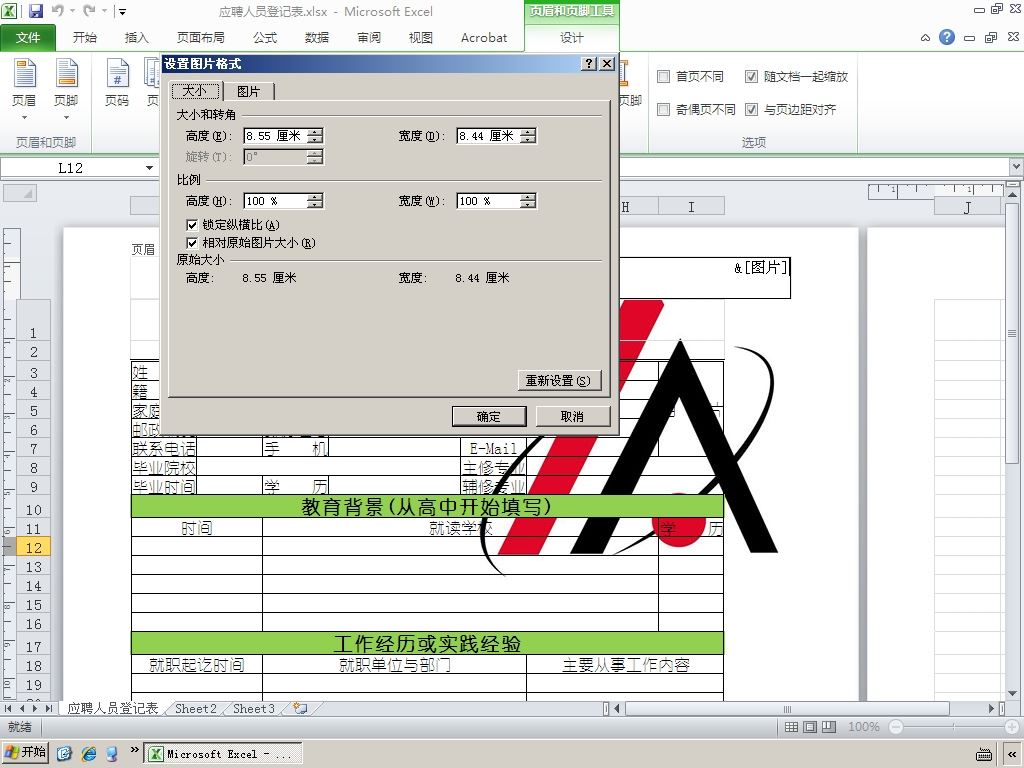1024x768 pixels.
Task: Click the size 宽度 8.44 厘米 field
Action: [x=488, y=136]
